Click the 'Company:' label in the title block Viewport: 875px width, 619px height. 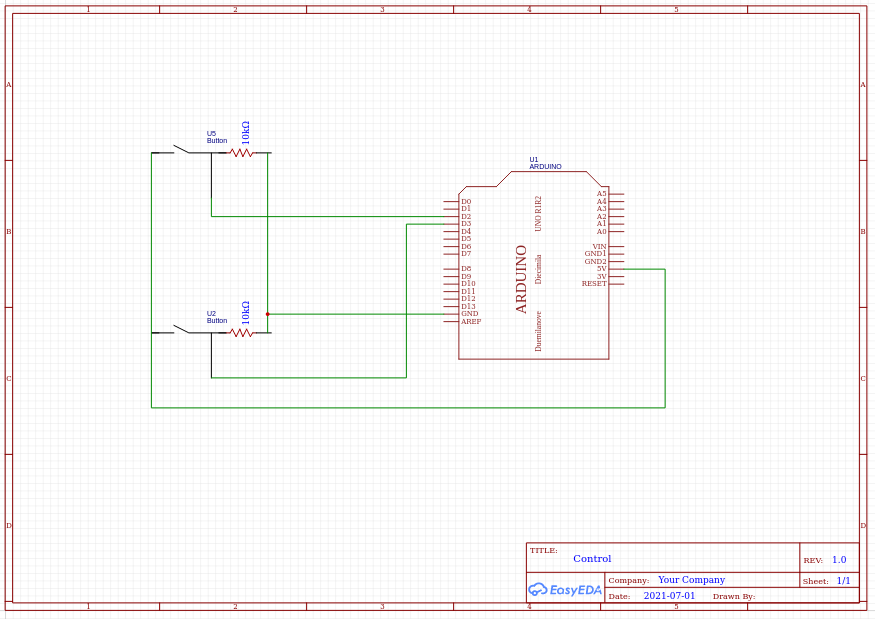click(629, 580)
